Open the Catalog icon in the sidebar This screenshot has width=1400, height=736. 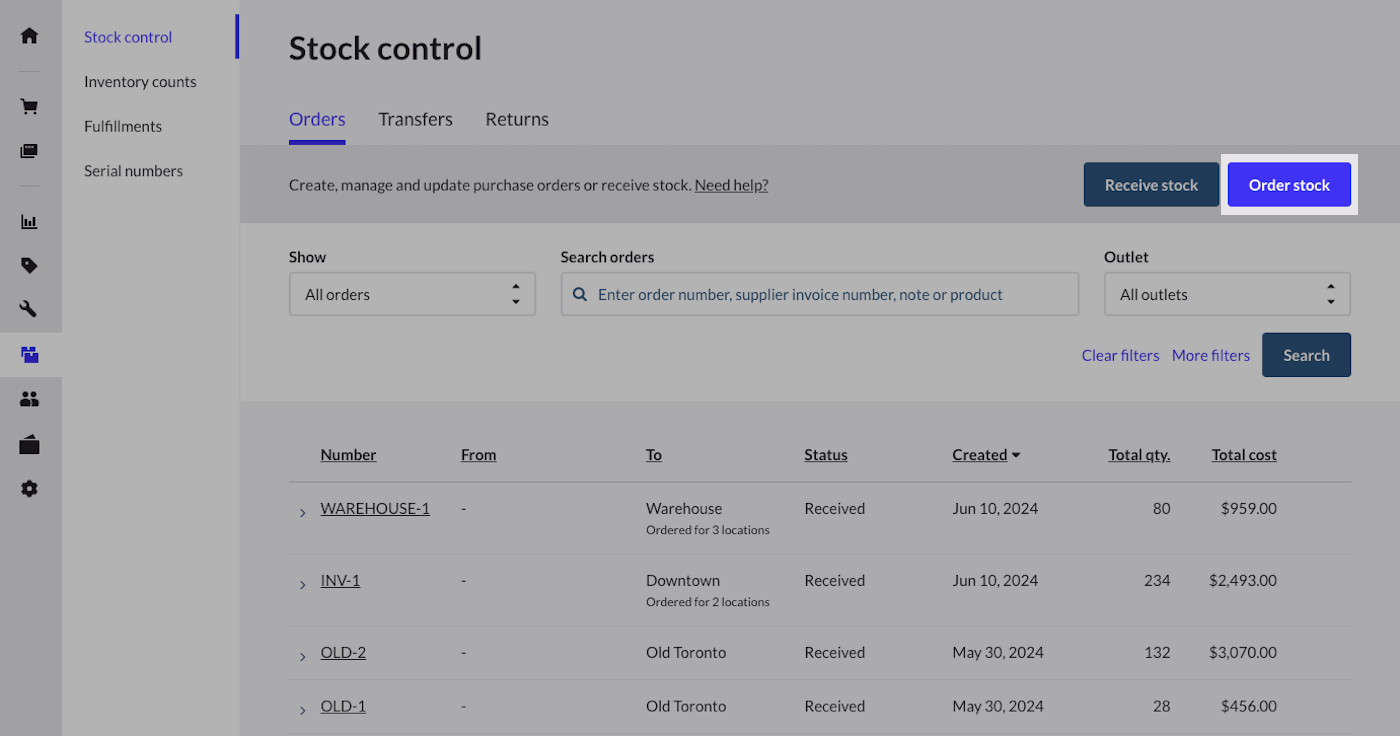tap(29, 150)
